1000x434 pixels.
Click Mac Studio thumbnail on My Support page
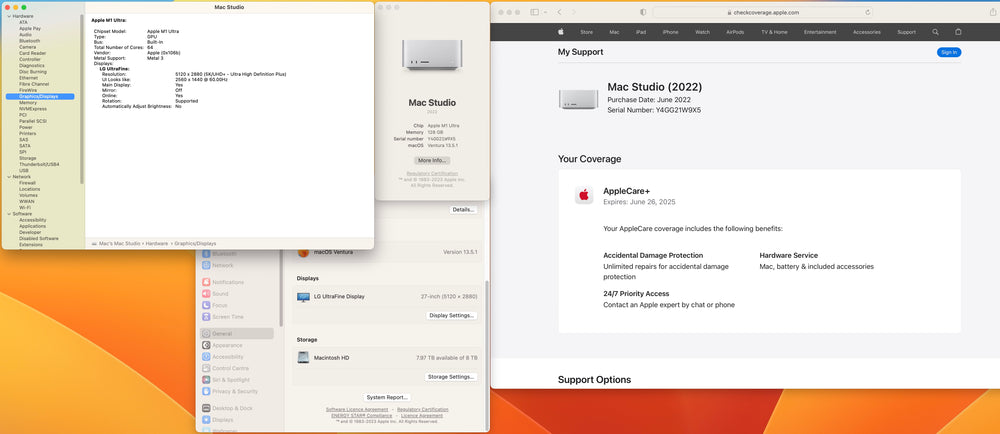coord(578,99)
